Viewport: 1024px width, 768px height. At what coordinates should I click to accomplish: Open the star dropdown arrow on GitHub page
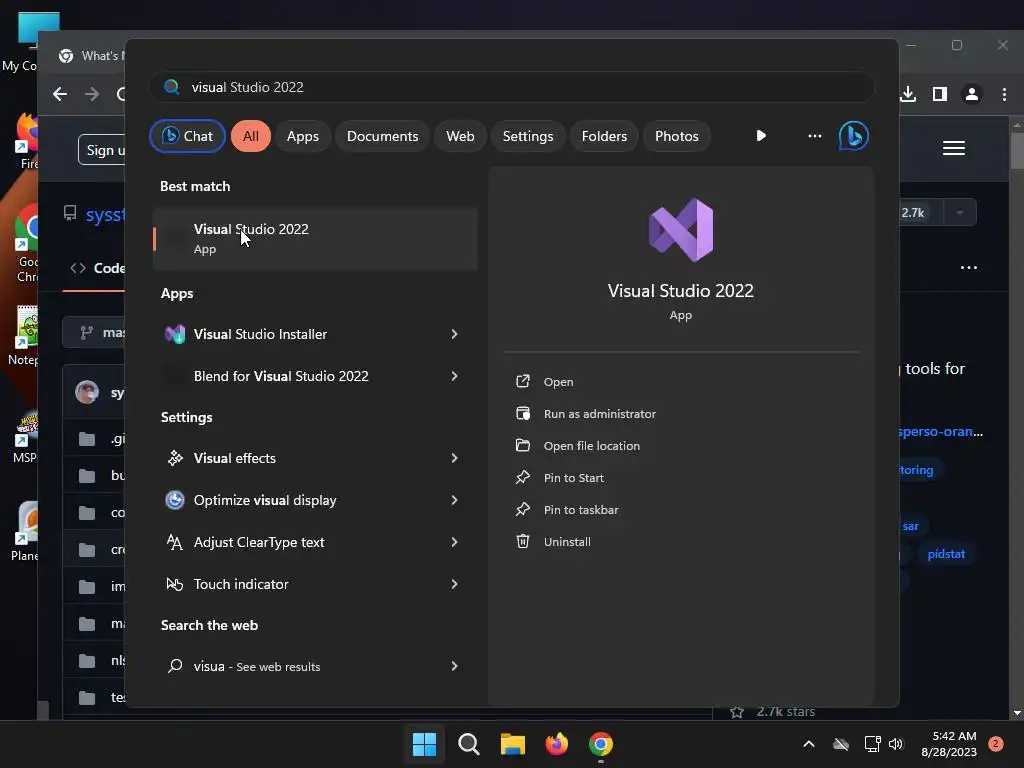[x=959, y=213]
